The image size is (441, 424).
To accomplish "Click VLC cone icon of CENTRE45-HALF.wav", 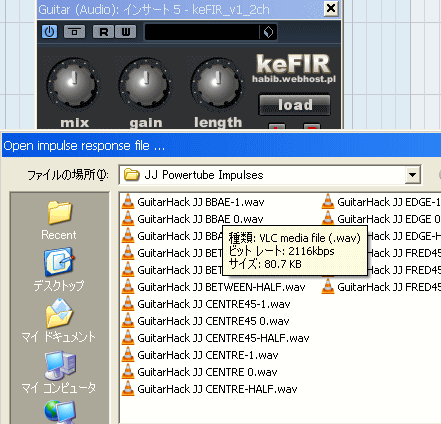I will tap(128, 338).
